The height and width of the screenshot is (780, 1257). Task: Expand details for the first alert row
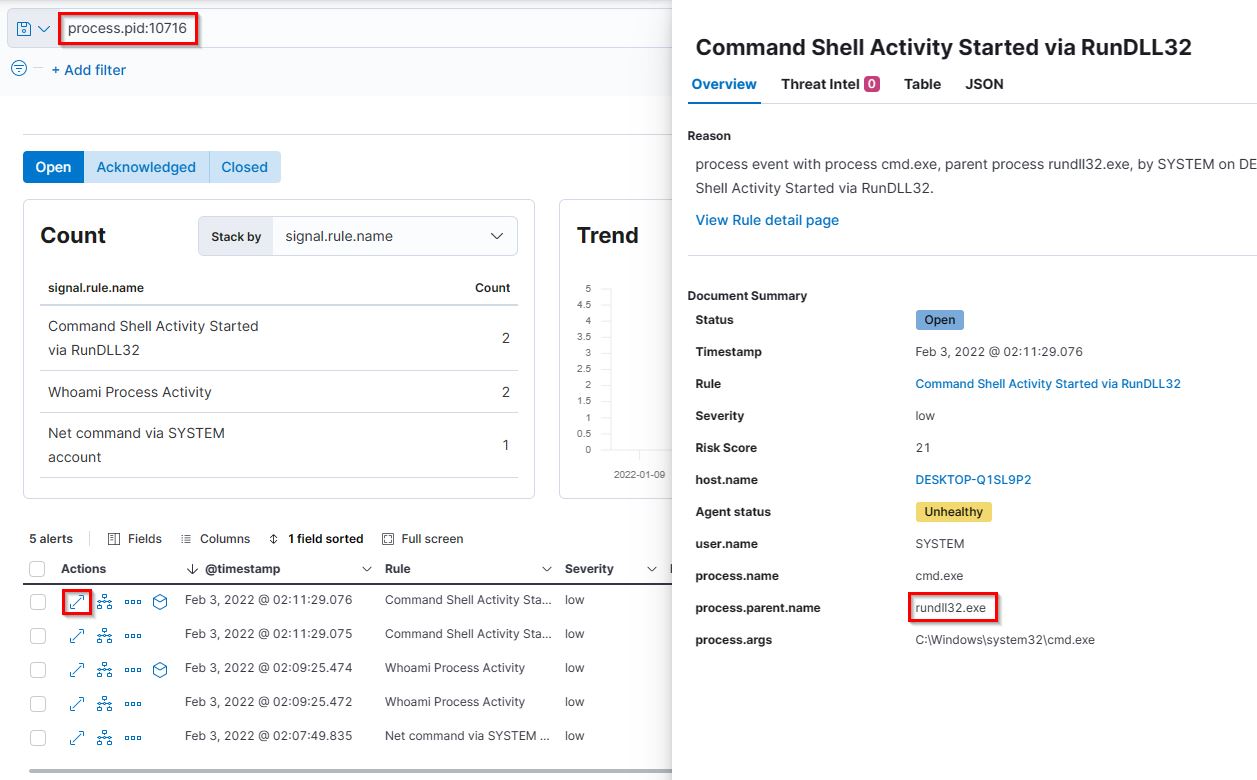76,601
